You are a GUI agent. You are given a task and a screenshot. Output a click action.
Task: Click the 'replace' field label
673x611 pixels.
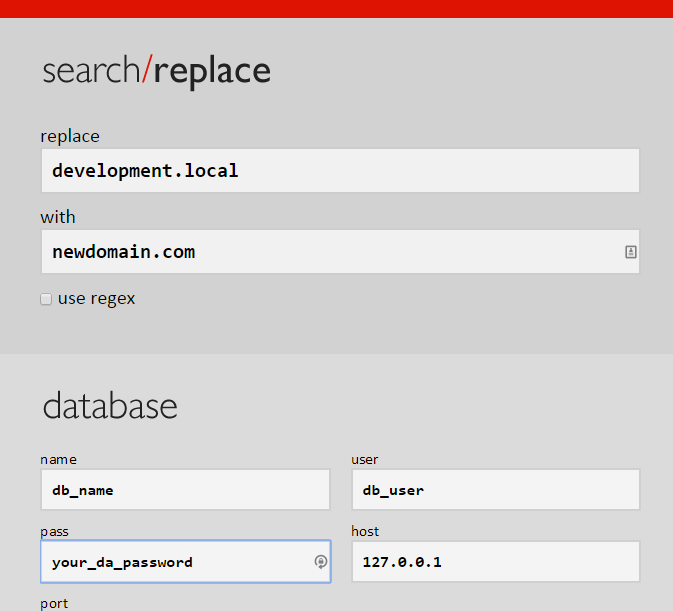(70, 136)
